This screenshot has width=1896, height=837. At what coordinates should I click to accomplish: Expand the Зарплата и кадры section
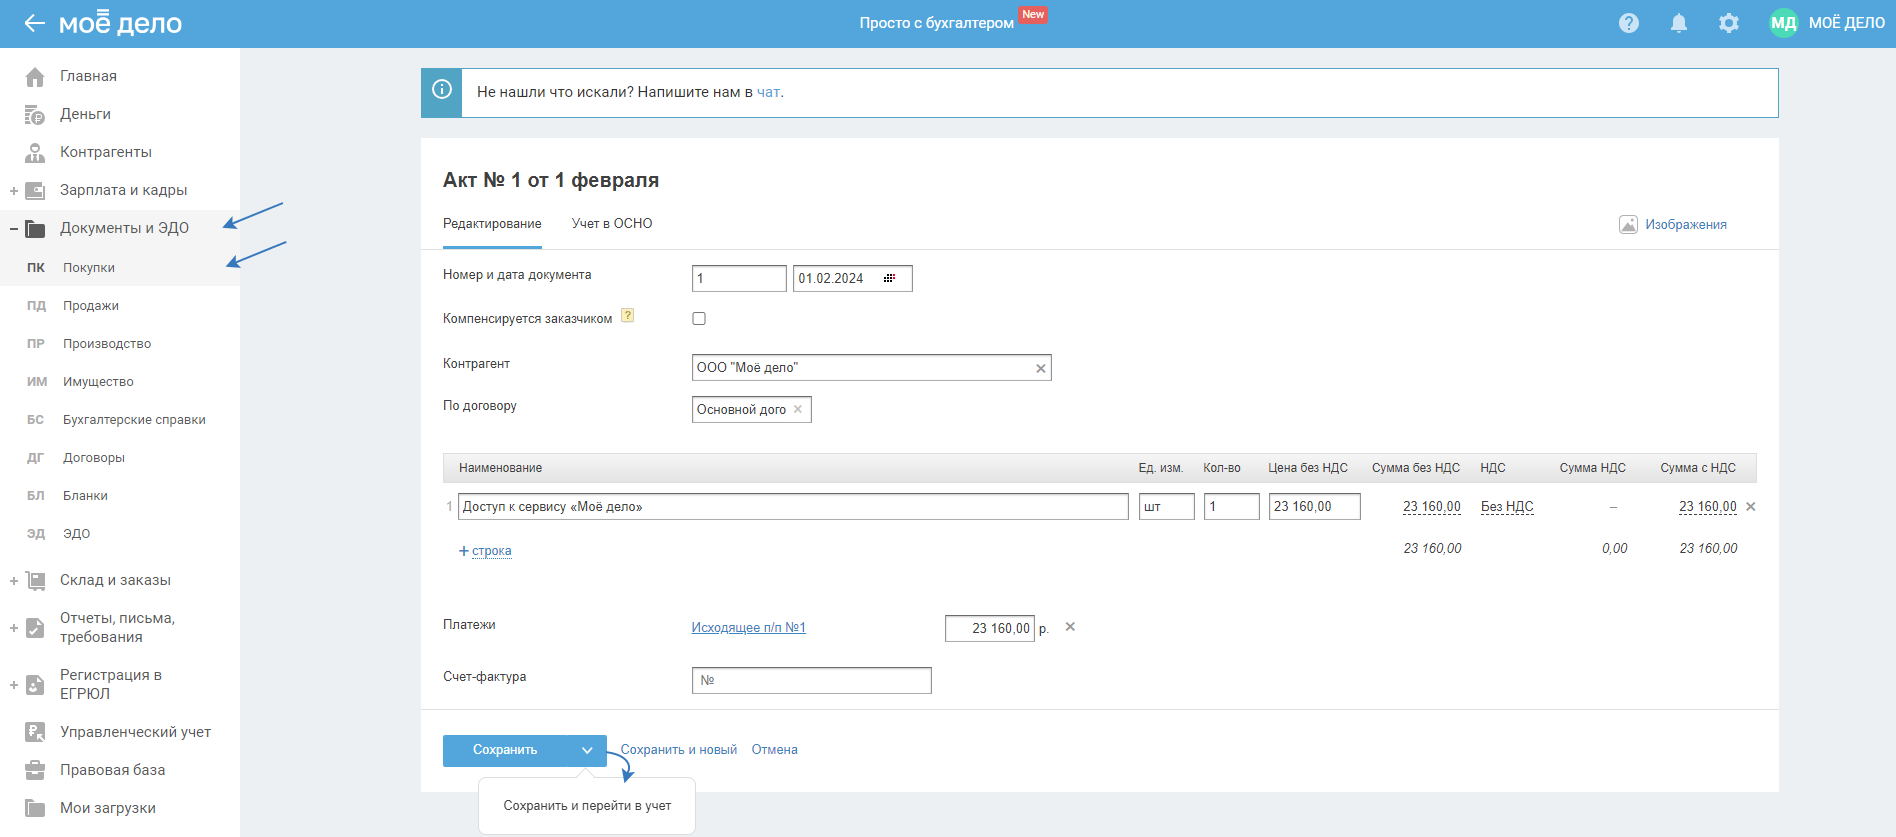tap(14, 191)
